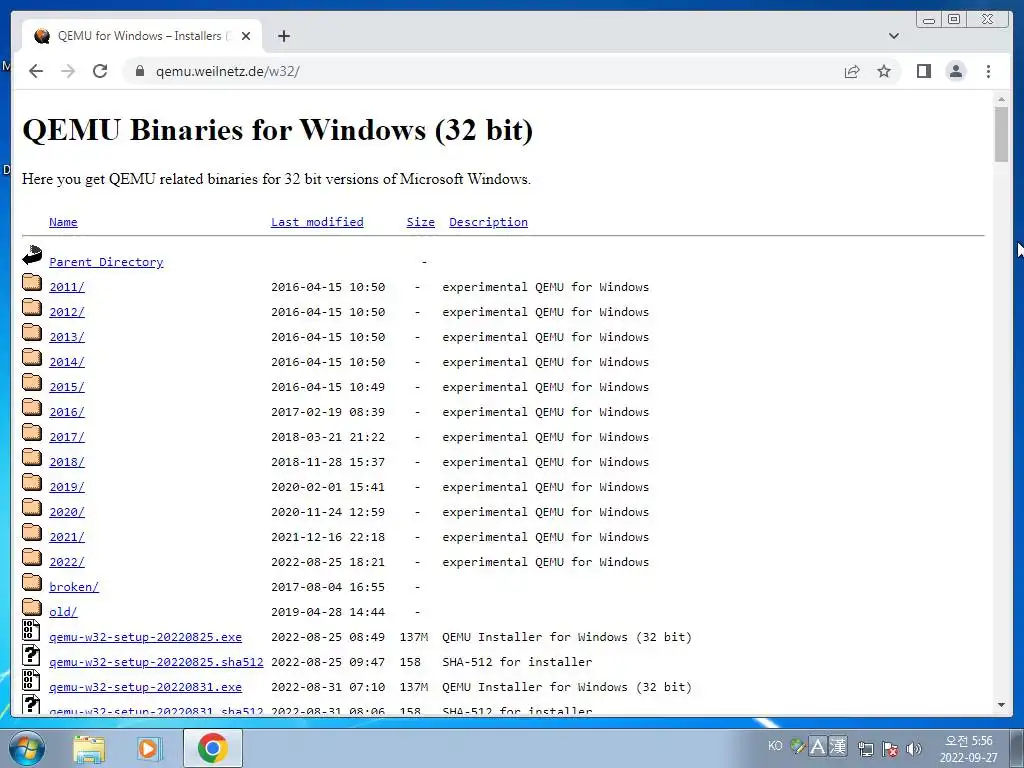Open qemu-w32-setup-20220825.sha512 link

pos(156,662)
